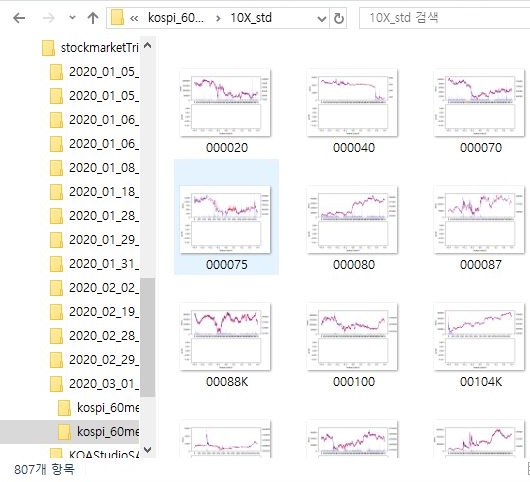Select the 2020_02_29_ folder
The image size is (530, 482).
click(x=104, y=360)
